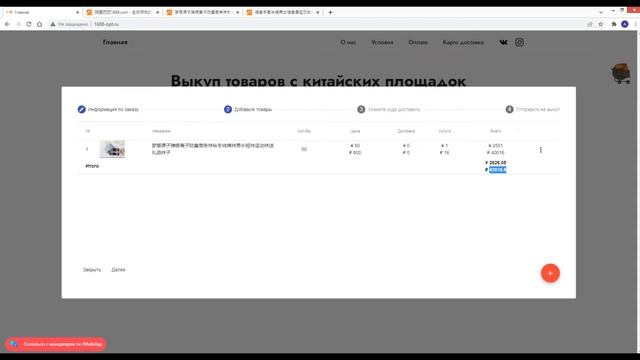Reload the page with refresh icon
The height and width of the screenshot is (360, 640).
29,24
